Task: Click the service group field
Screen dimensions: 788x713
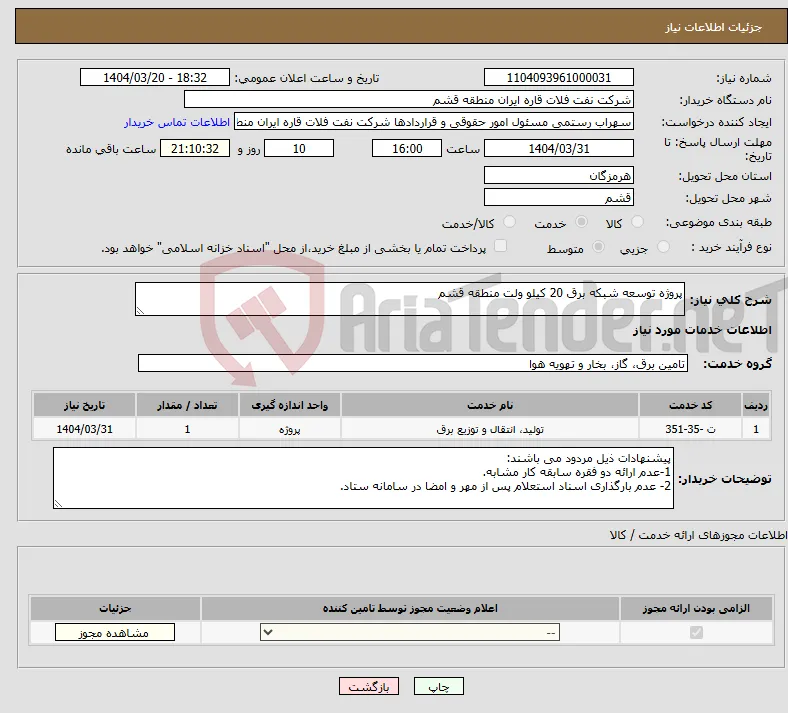Action: 413,363
